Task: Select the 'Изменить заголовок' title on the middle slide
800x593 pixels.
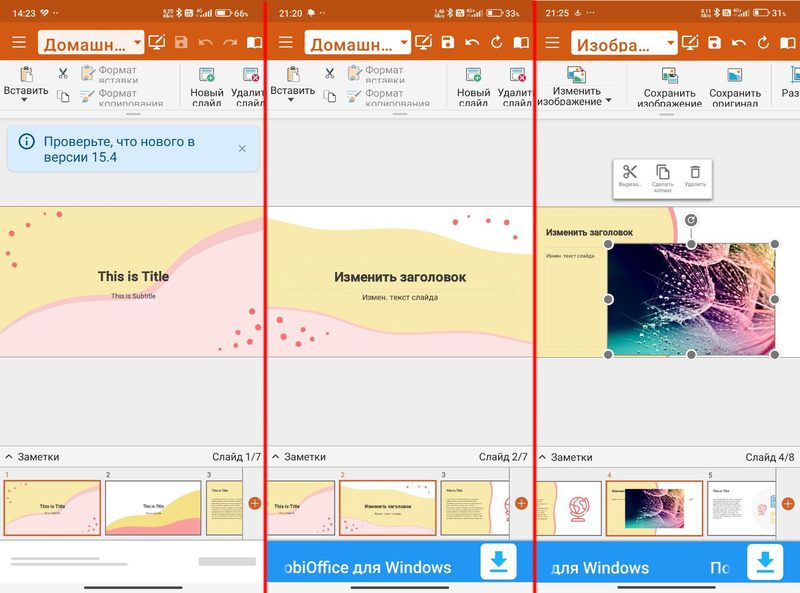Action: 400,277
